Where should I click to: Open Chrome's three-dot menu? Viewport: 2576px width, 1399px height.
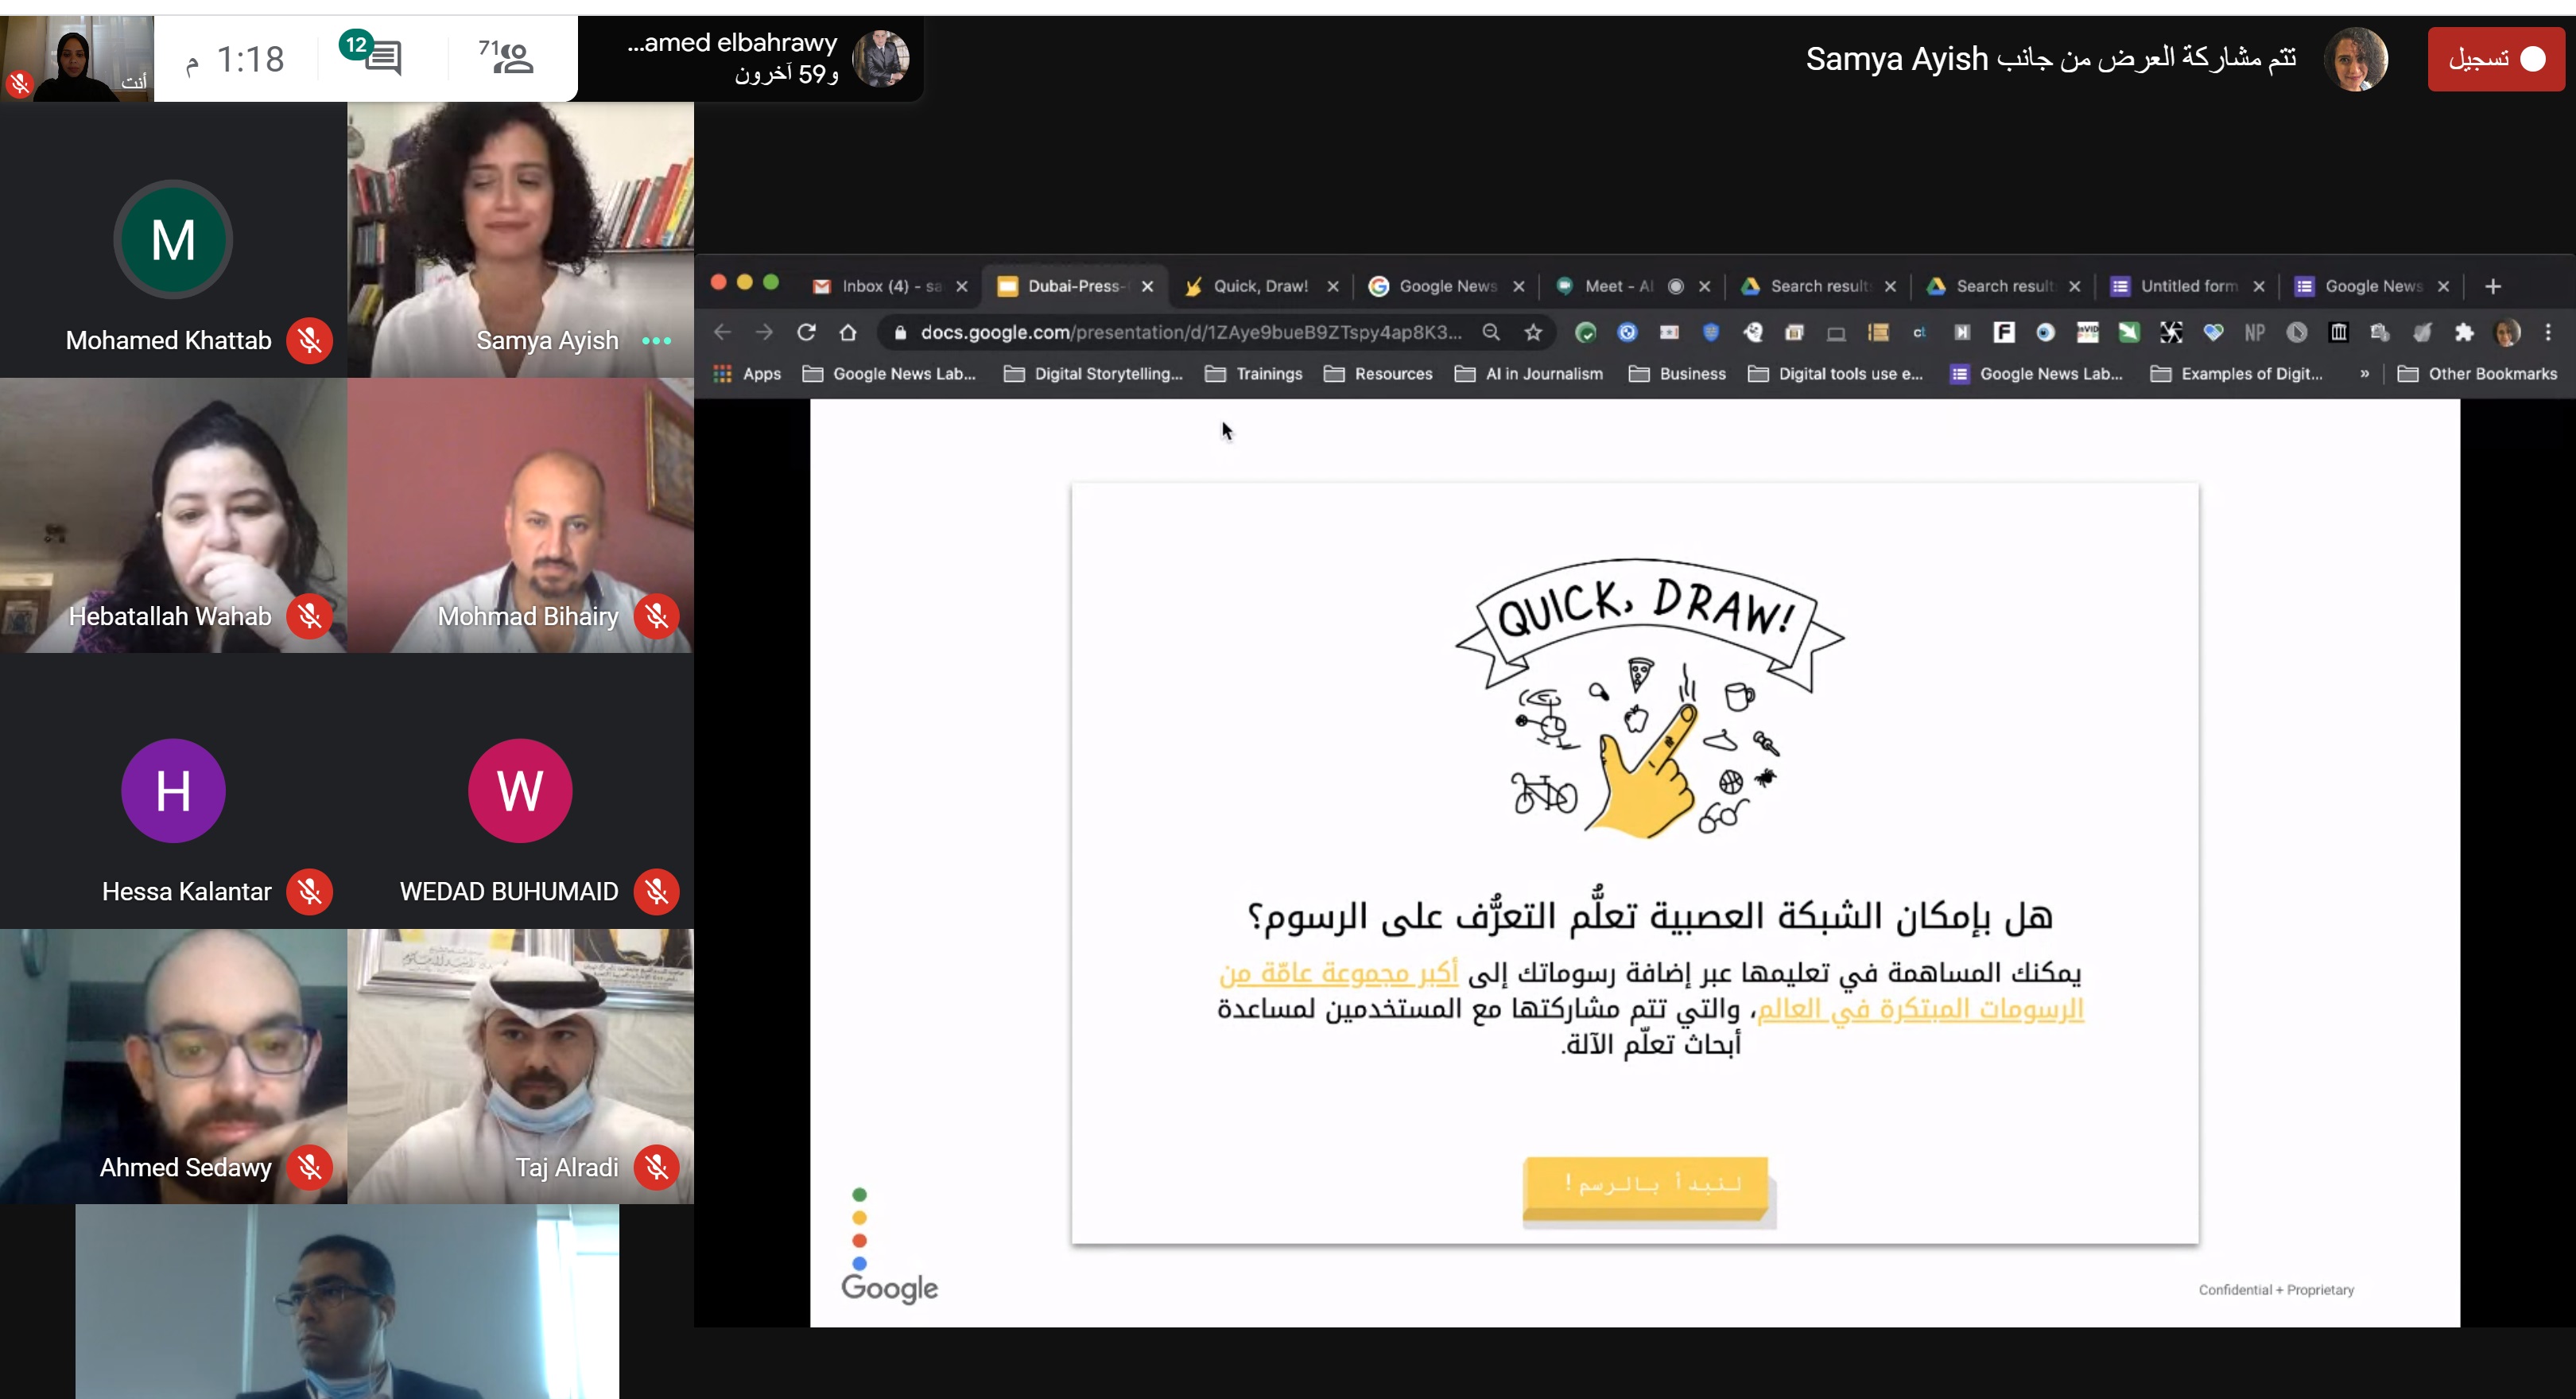tap(2548, 332)
